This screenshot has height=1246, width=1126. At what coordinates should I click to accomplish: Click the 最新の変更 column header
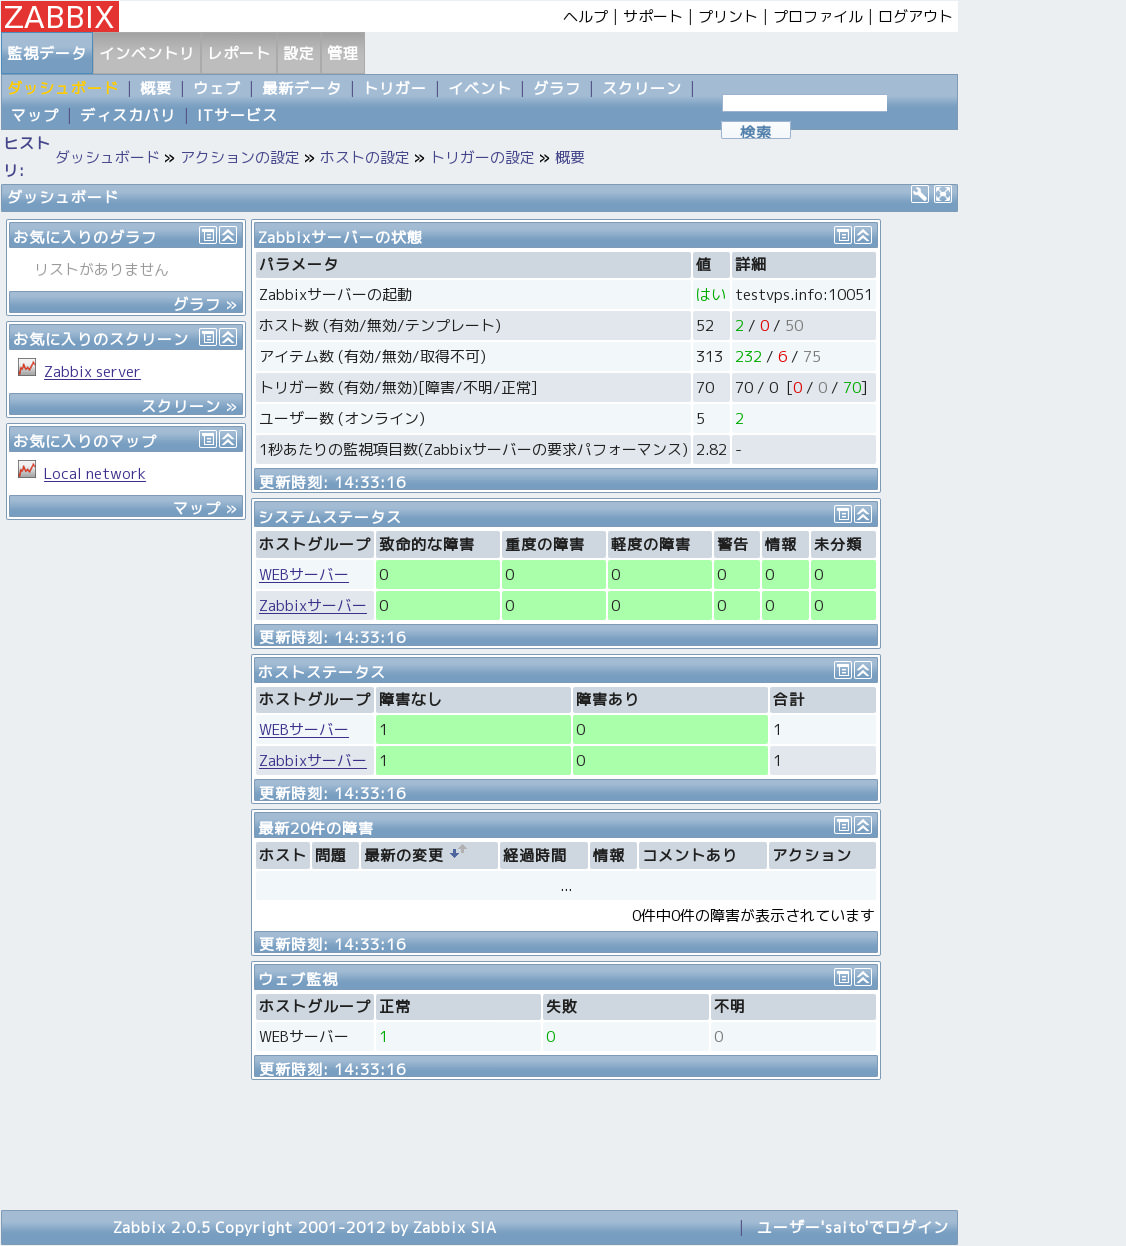pos(404,855)
